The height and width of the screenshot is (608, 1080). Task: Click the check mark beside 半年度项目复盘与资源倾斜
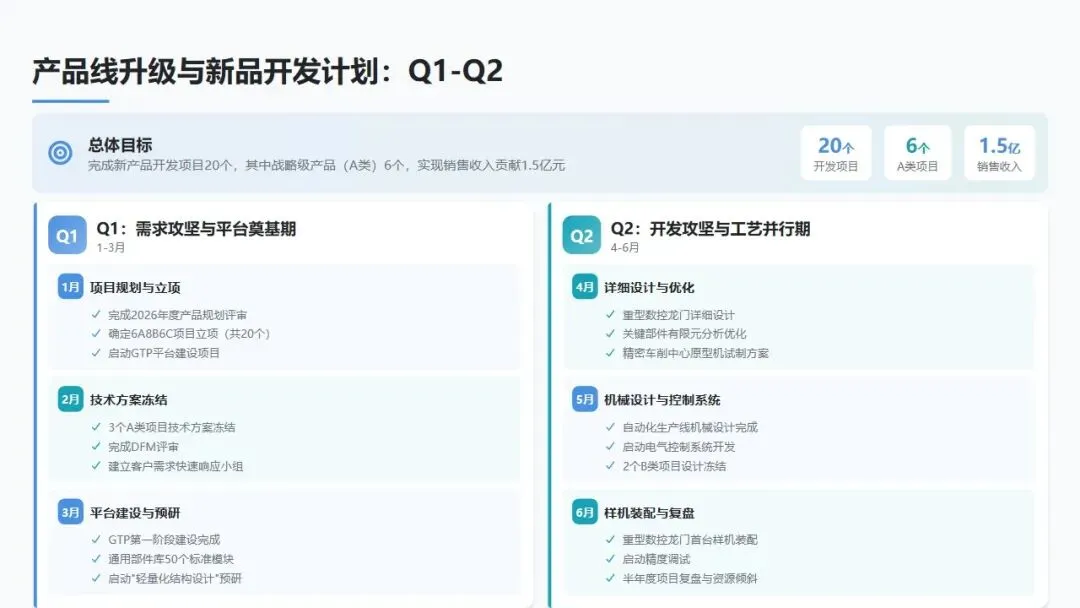(x=610, y=578)
